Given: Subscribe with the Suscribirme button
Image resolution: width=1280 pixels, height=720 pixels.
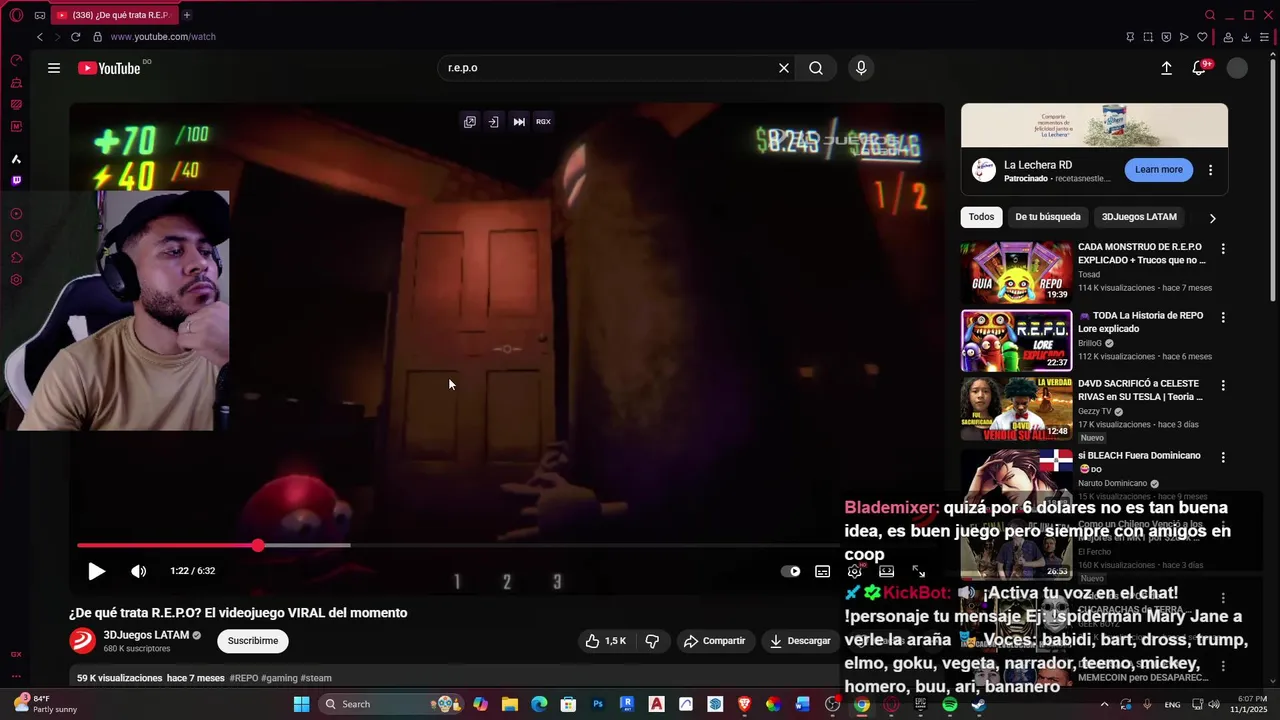Looking at the screenshot, I should pyautogui.click(x=253, y=641).
